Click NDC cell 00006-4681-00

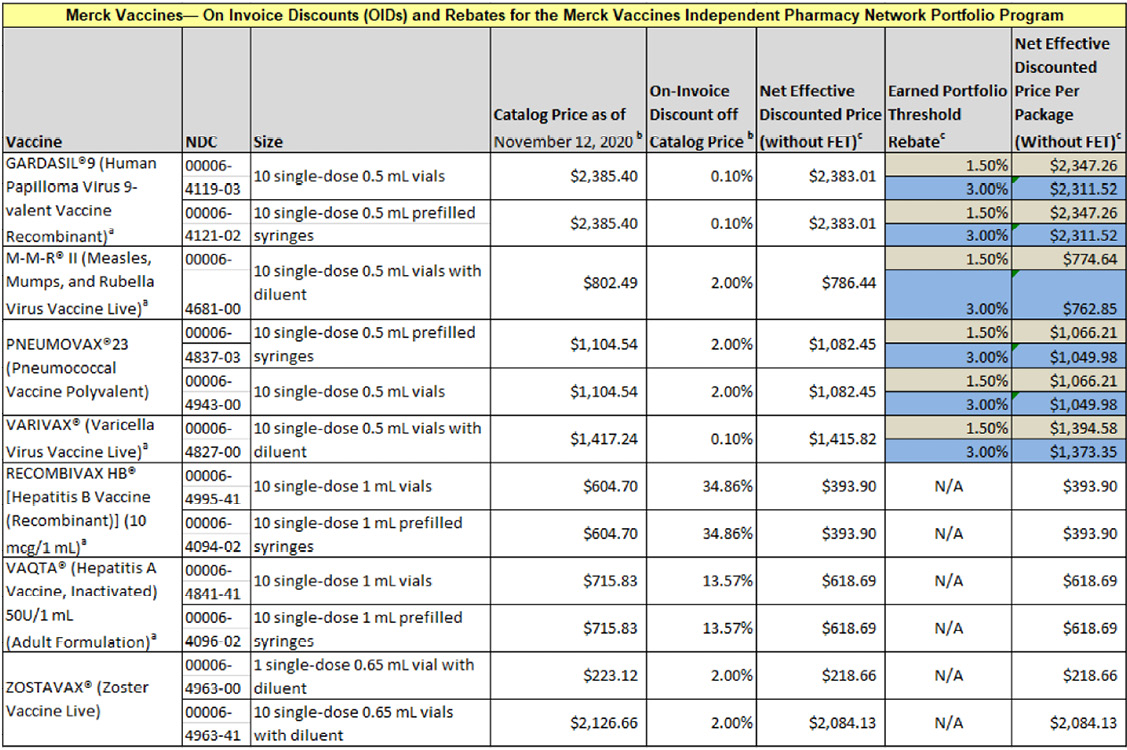point(216,283)
